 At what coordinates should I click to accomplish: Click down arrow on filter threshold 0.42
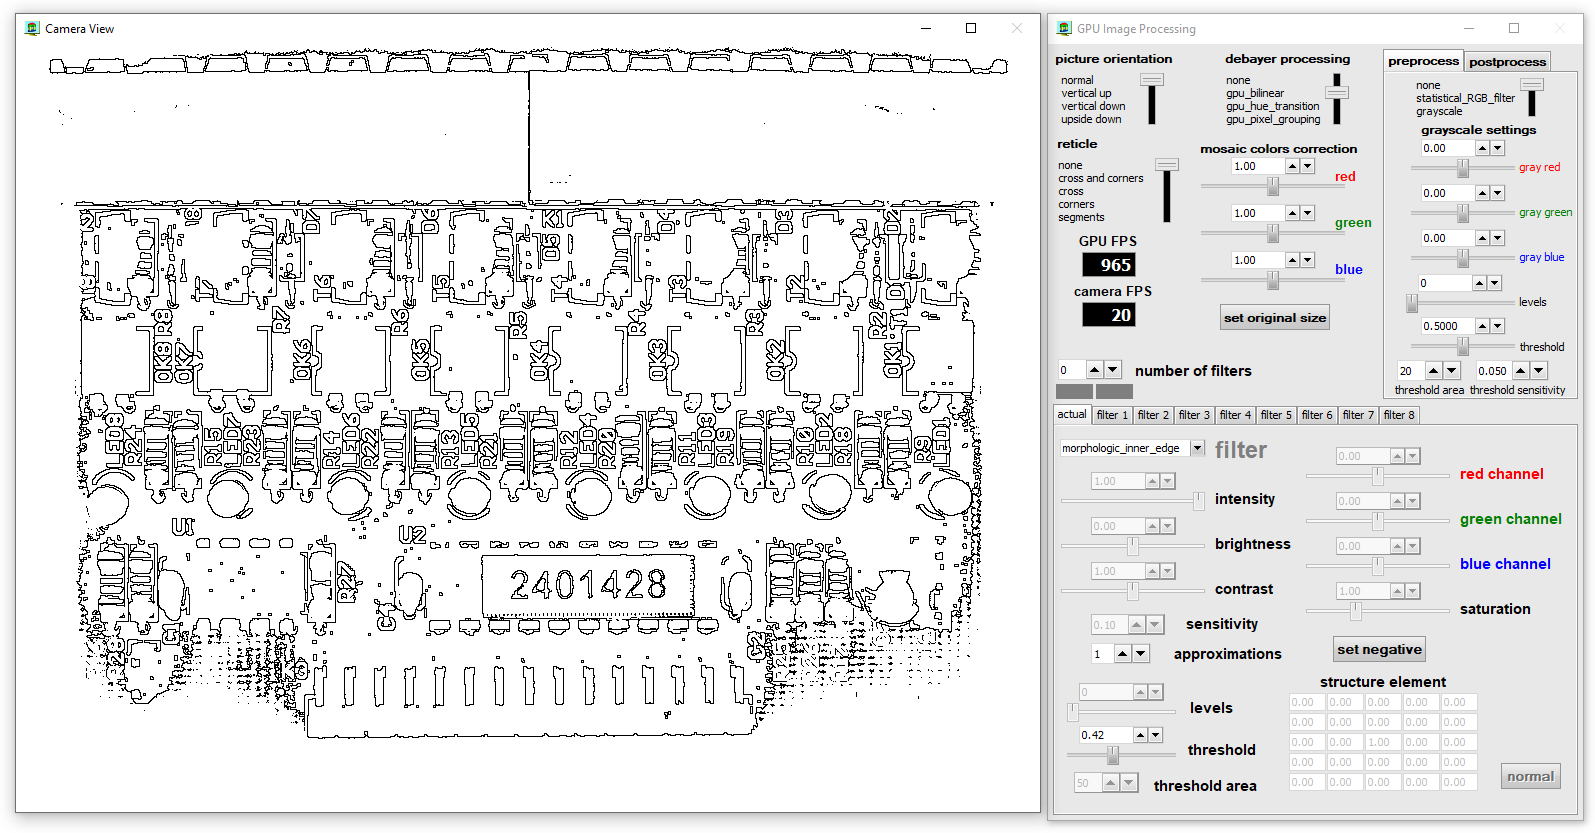point(1155,735)
